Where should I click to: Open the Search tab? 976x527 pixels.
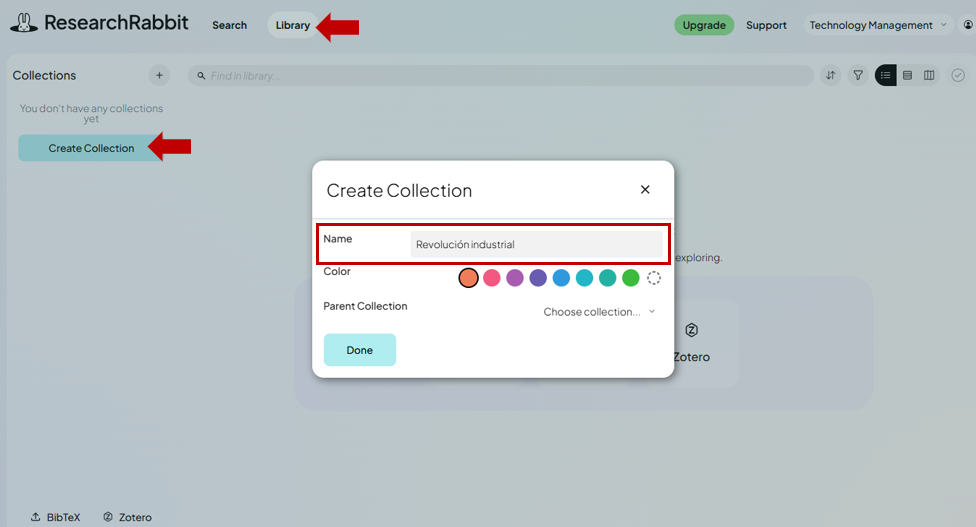point(229,25)
